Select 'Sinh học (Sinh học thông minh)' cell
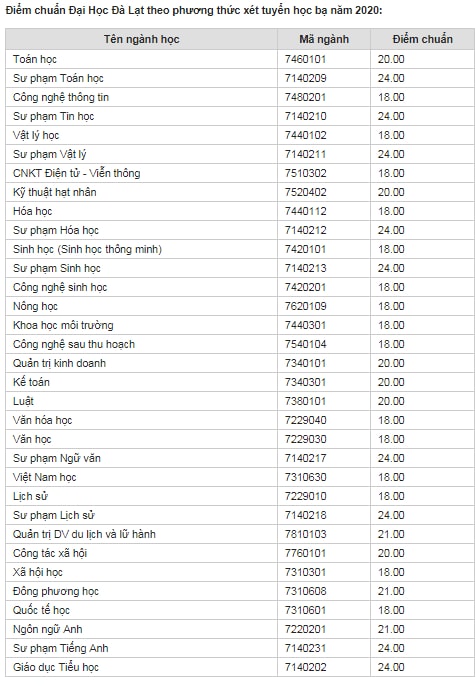Screen dimensions: 476x686 pos(141,249)
